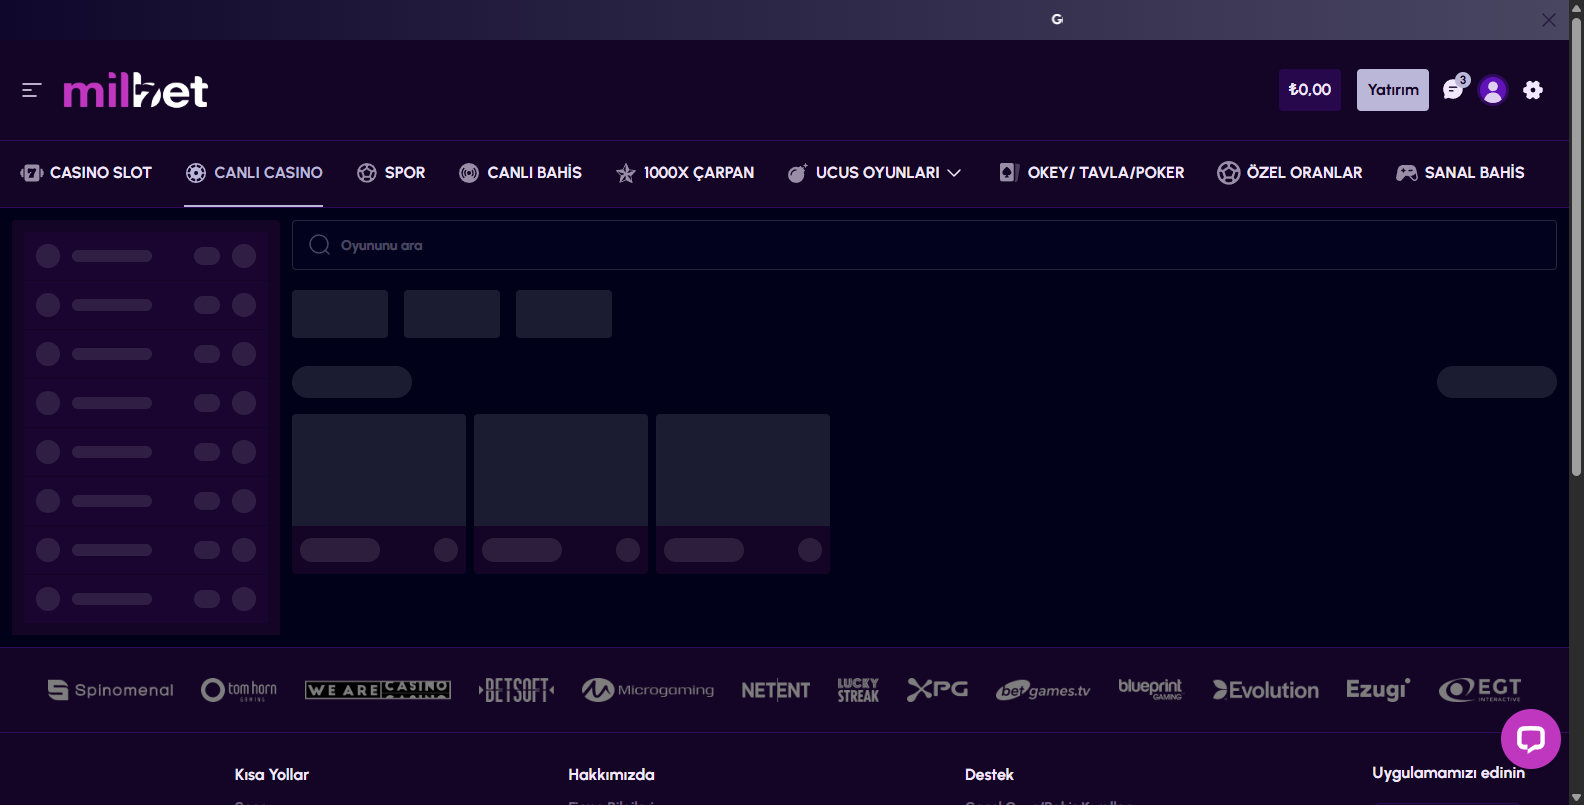Open the settings gear icon
This screenshot has width=1584, height=805.
1533,90
